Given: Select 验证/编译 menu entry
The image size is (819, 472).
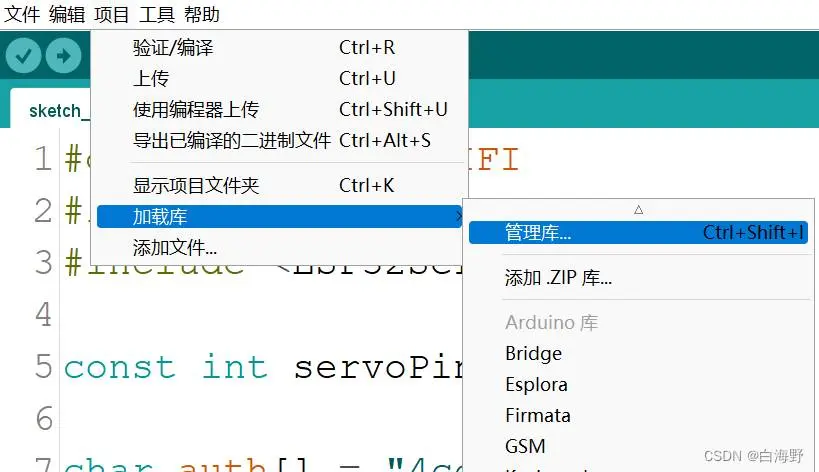Looking at the screenshot, I should pyautogui.click(x=279, y=48).
